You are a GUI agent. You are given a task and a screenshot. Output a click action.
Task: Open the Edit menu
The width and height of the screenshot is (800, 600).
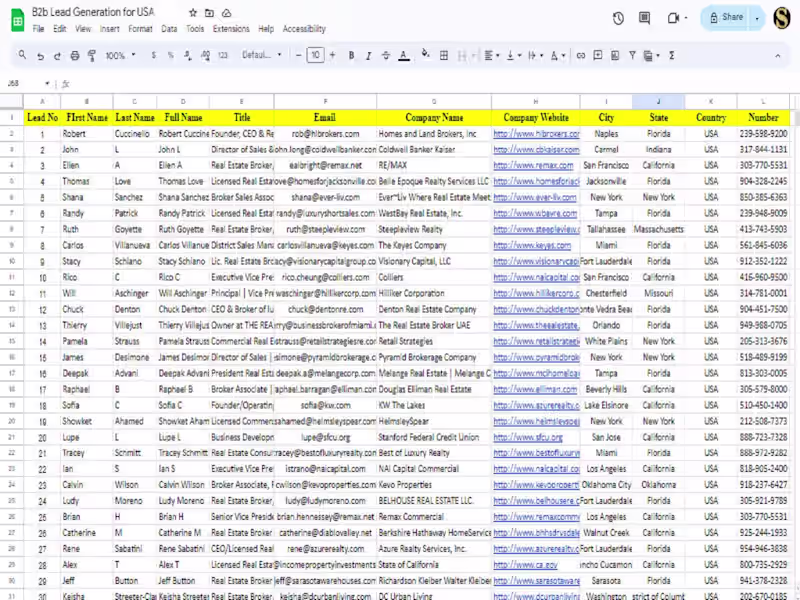pyautogui.click(x=60, y=29)
